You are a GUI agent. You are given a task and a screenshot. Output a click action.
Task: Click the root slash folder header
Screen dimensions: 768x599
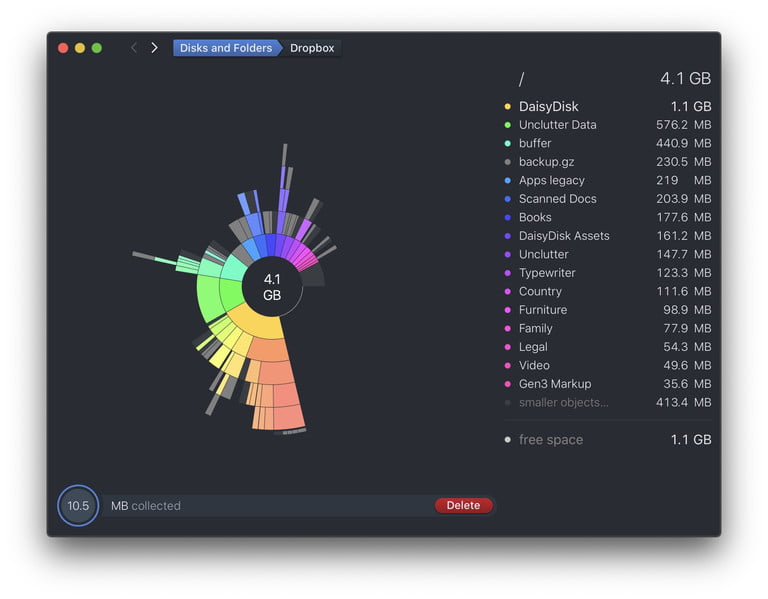pyautogui.click(x=521, y=79)
